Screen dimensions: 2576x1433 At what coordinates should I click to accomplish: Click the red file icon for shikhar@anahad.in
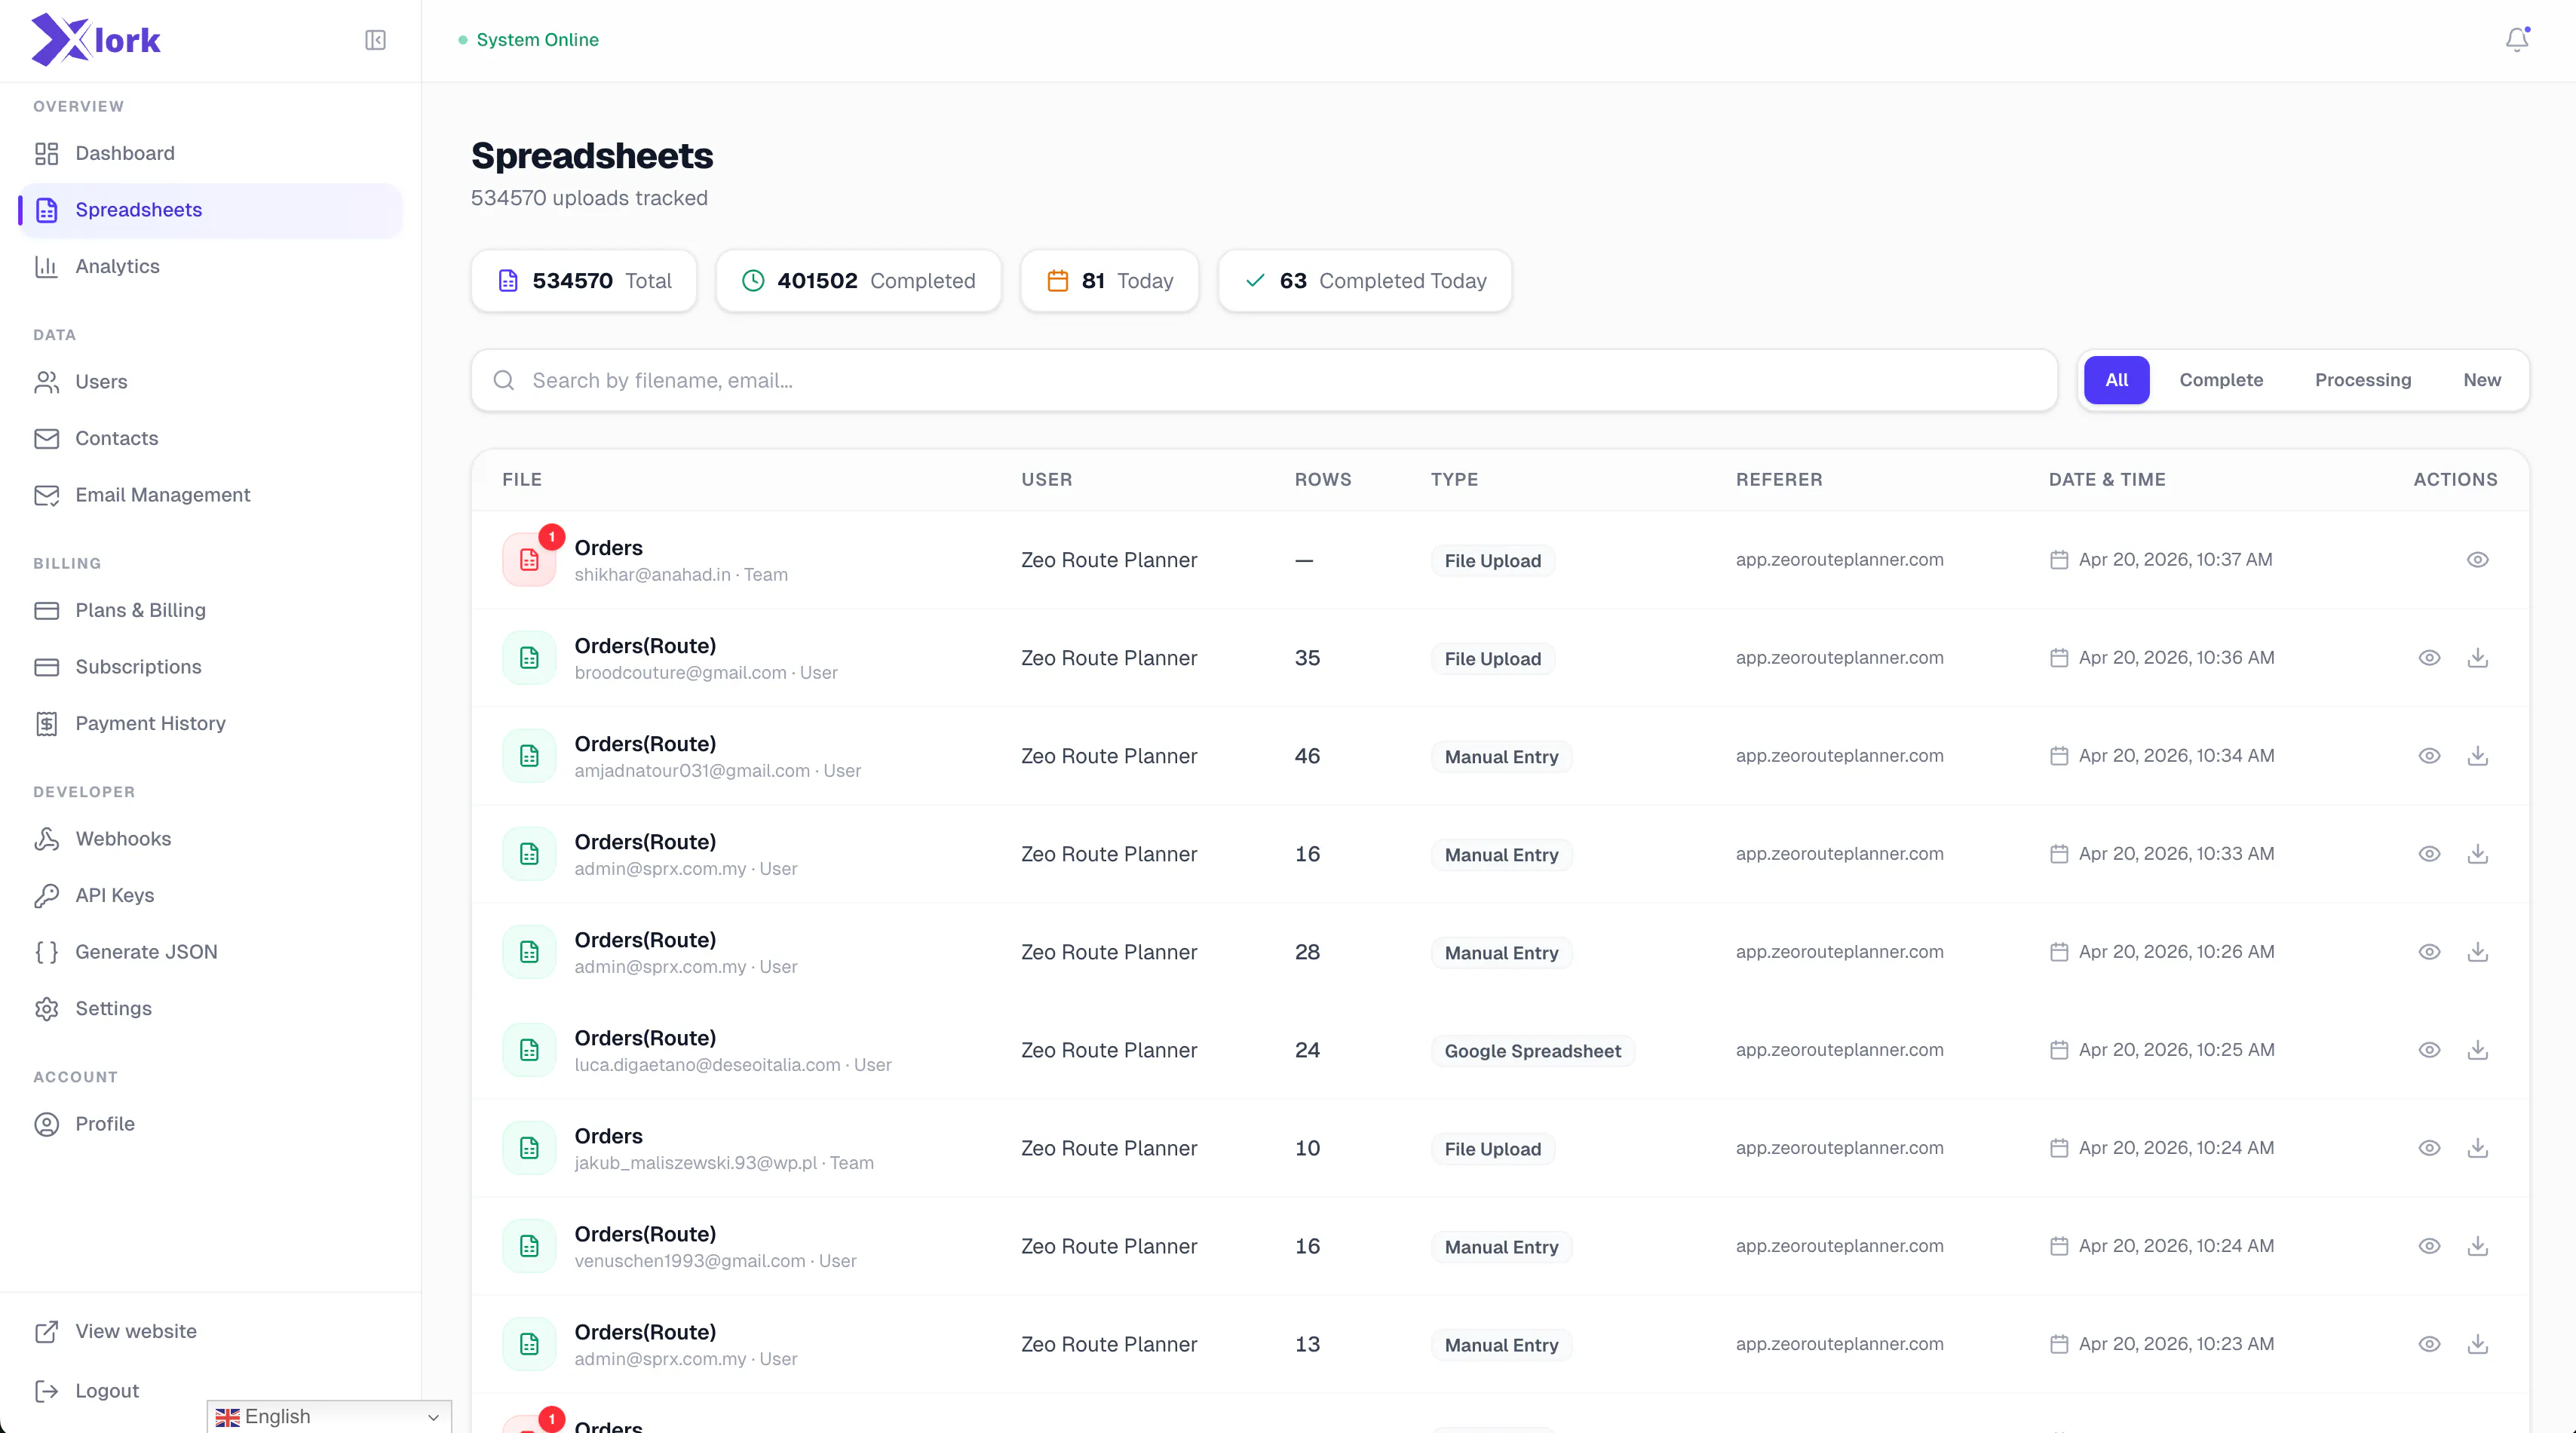tap(529, 560)
